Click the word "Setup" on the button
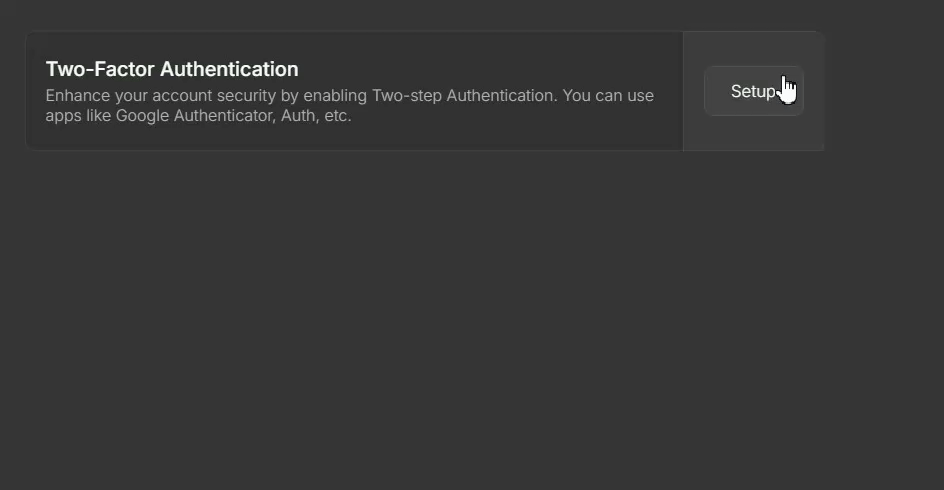This screenshot has width=944, height=490. point(752,91)
